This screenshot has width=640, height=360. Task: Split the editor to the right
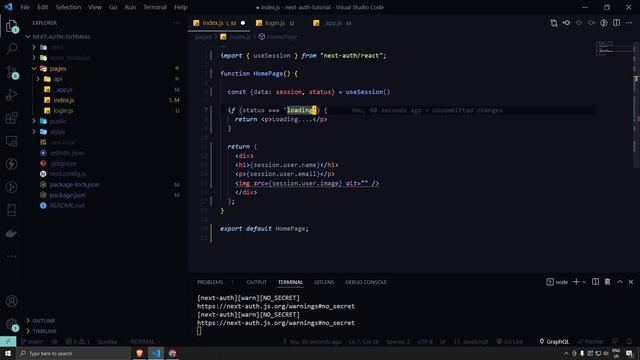(x=616, y=23)
